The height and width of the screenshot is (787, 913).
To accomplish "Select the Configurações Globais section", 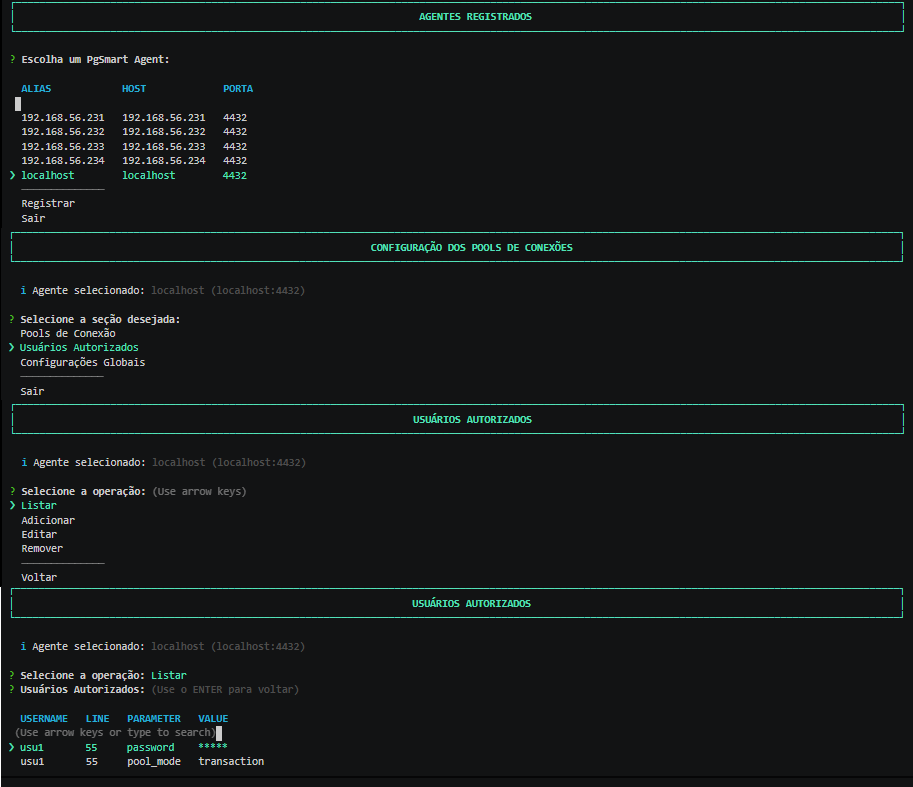I will (83, 362).
